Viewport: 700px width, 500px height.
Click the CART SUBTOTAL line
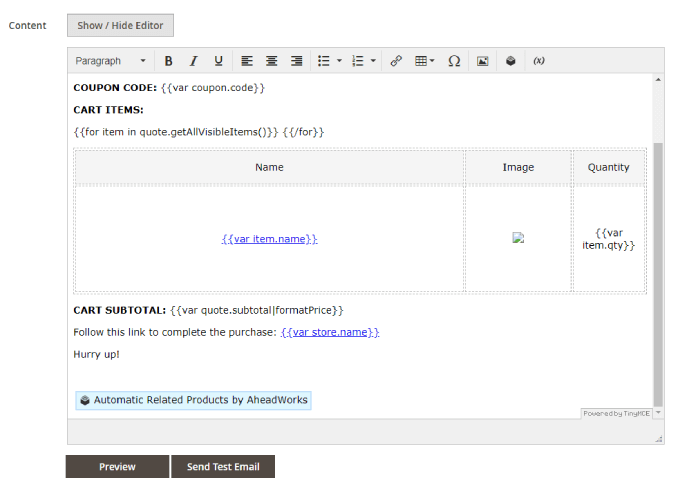(x=208, y=310)
